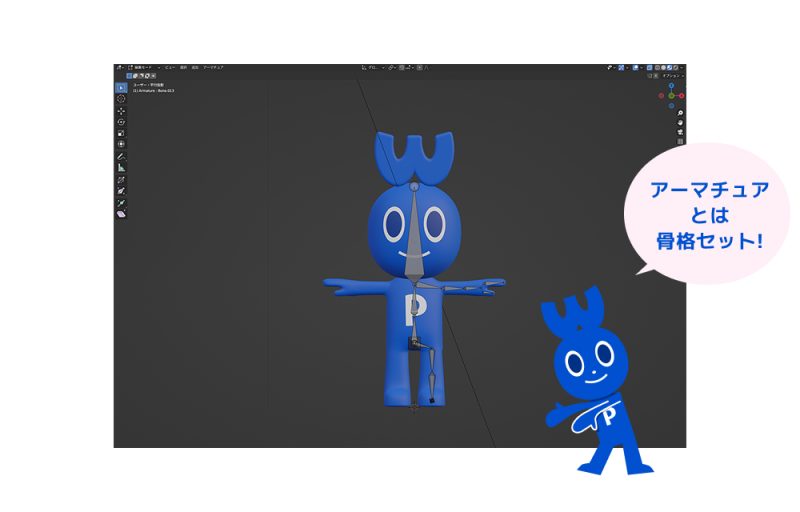Choose the Measure ruler tool

point(121,168)
